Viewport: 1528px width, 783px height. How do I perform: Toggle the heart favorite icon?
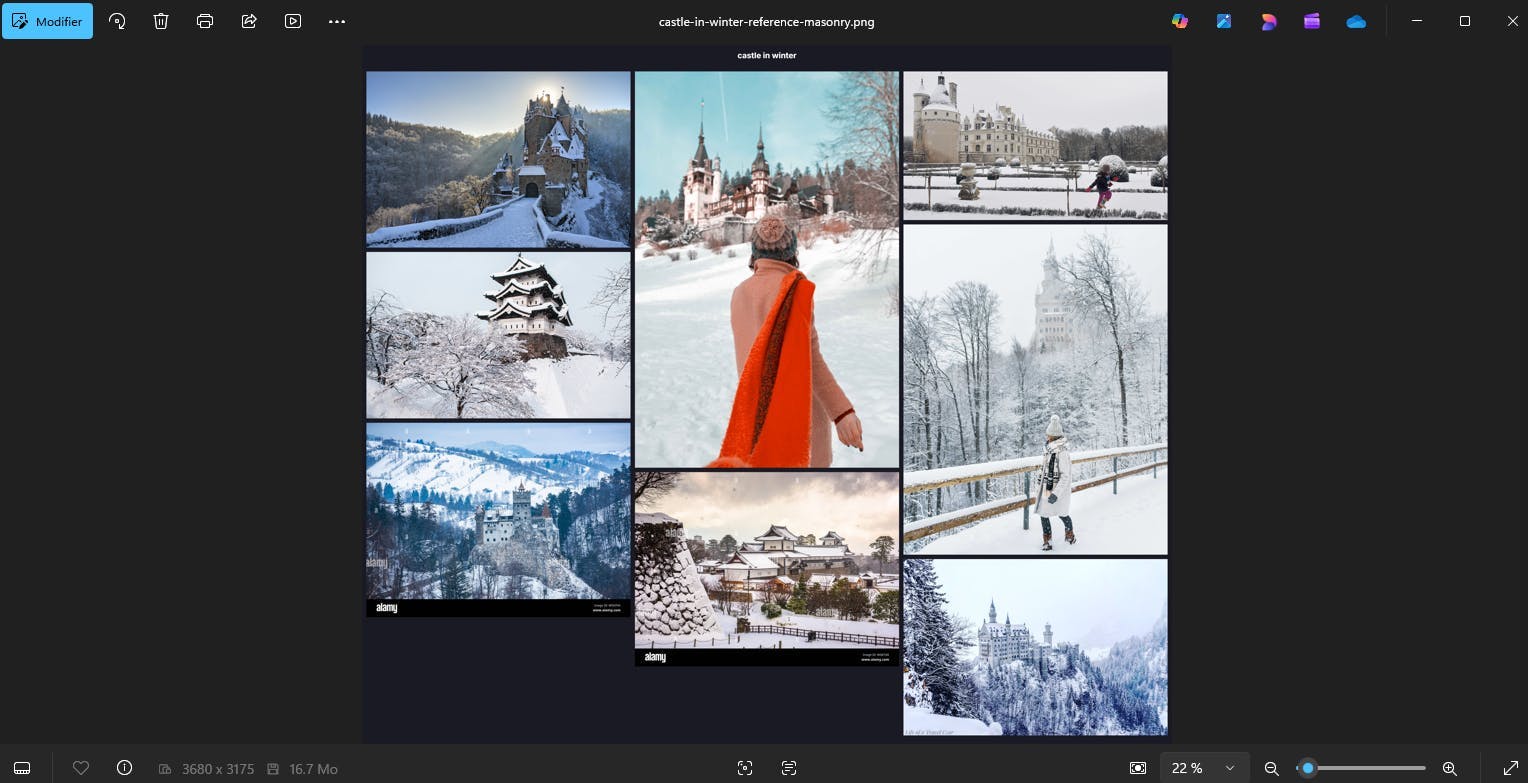coord(81,768)
